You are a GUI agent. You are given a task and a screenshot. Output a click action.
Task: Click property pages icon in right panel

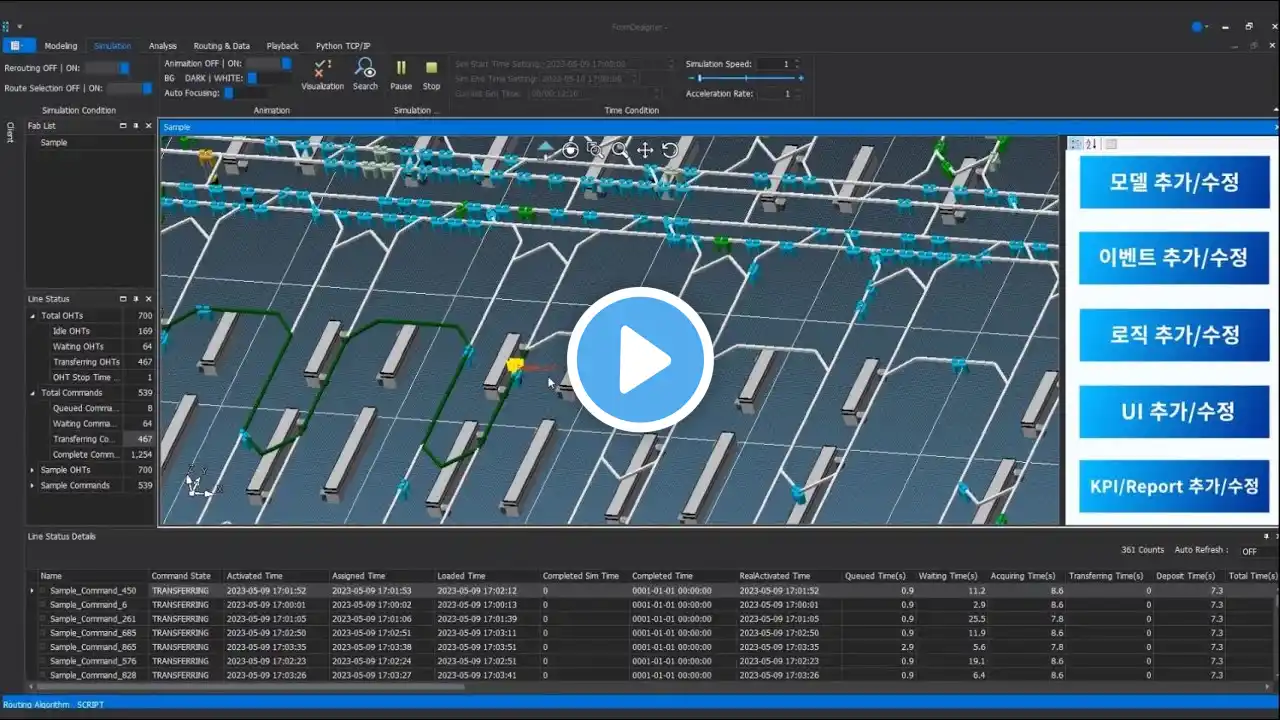click(x=1110, y=144)
